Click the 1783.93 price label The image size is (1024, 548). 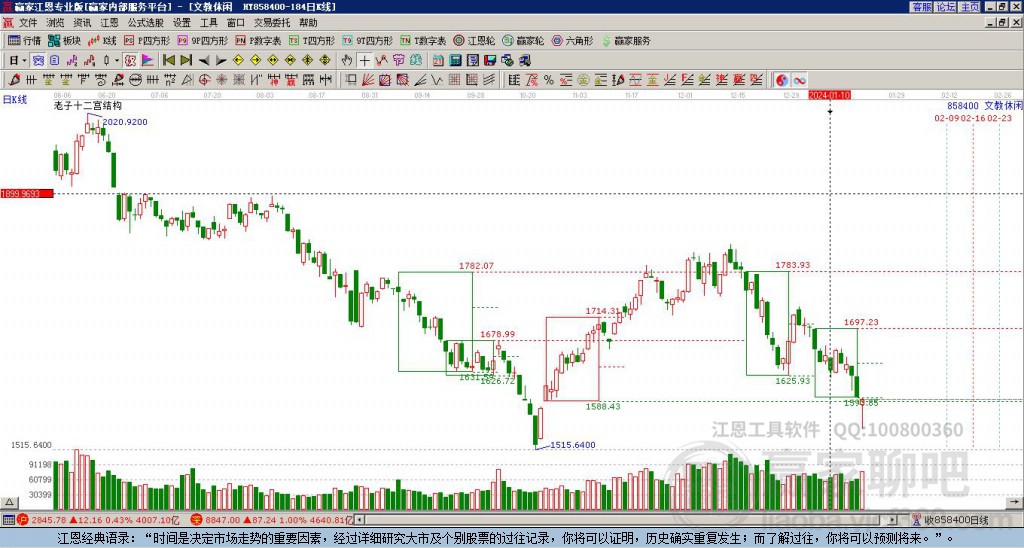click(x=793, y=265)
